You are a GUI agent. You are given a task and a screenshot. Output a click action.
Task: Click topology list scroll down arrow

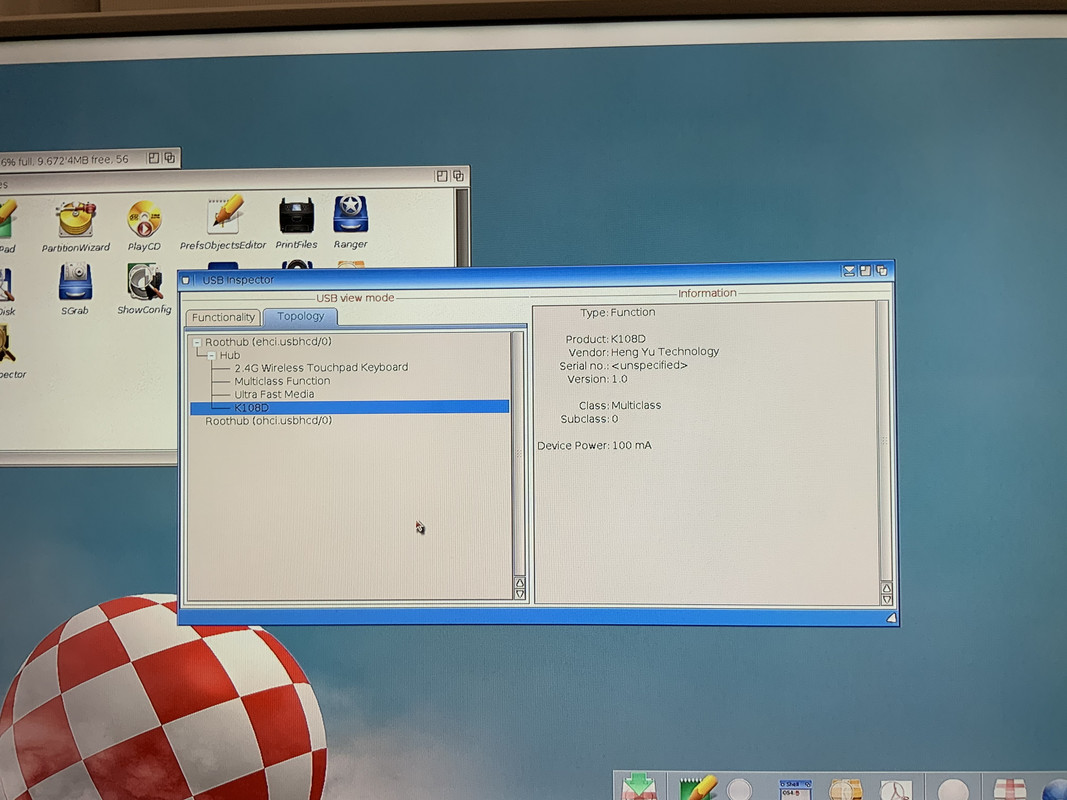(520, 594)
